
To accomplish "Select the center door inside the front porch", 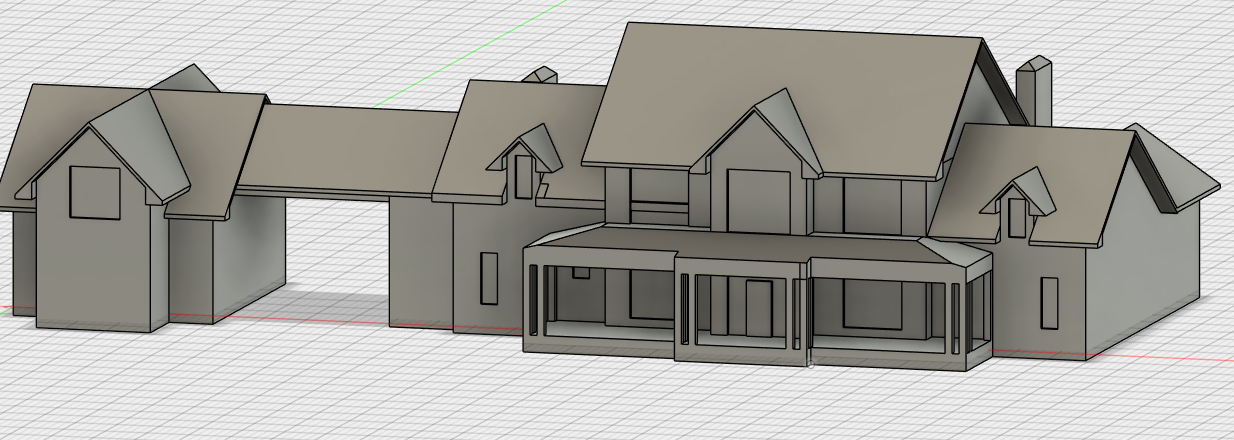I will 759,306.
